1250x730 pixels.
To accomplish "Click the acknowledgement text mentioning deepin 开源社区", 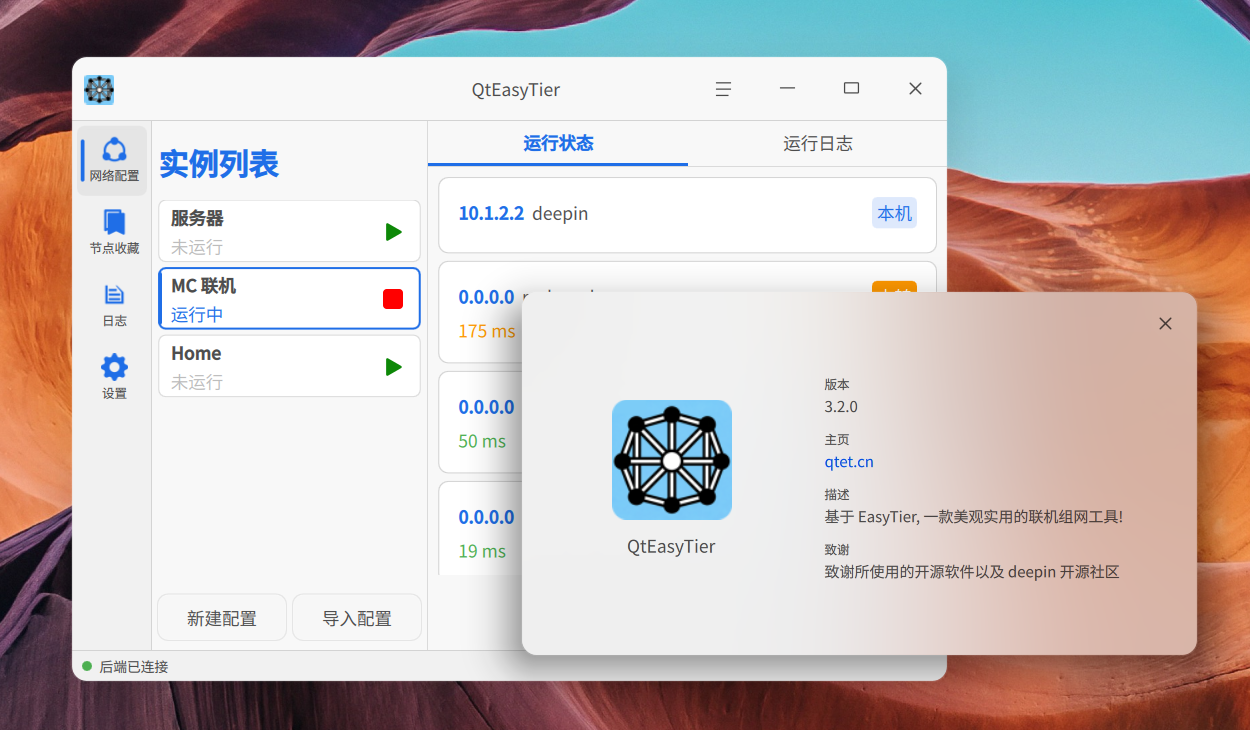I will (971, 572).
